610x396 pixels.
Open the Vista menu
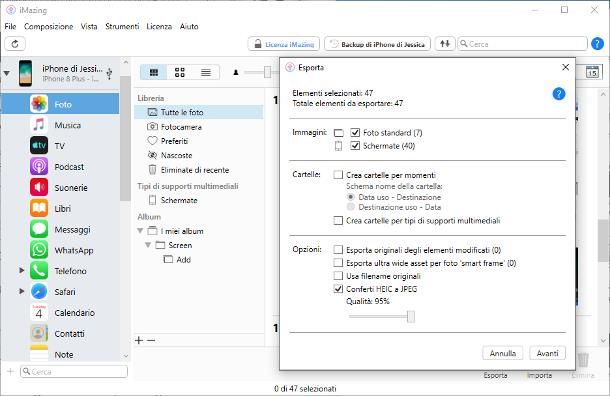point(89,26)
